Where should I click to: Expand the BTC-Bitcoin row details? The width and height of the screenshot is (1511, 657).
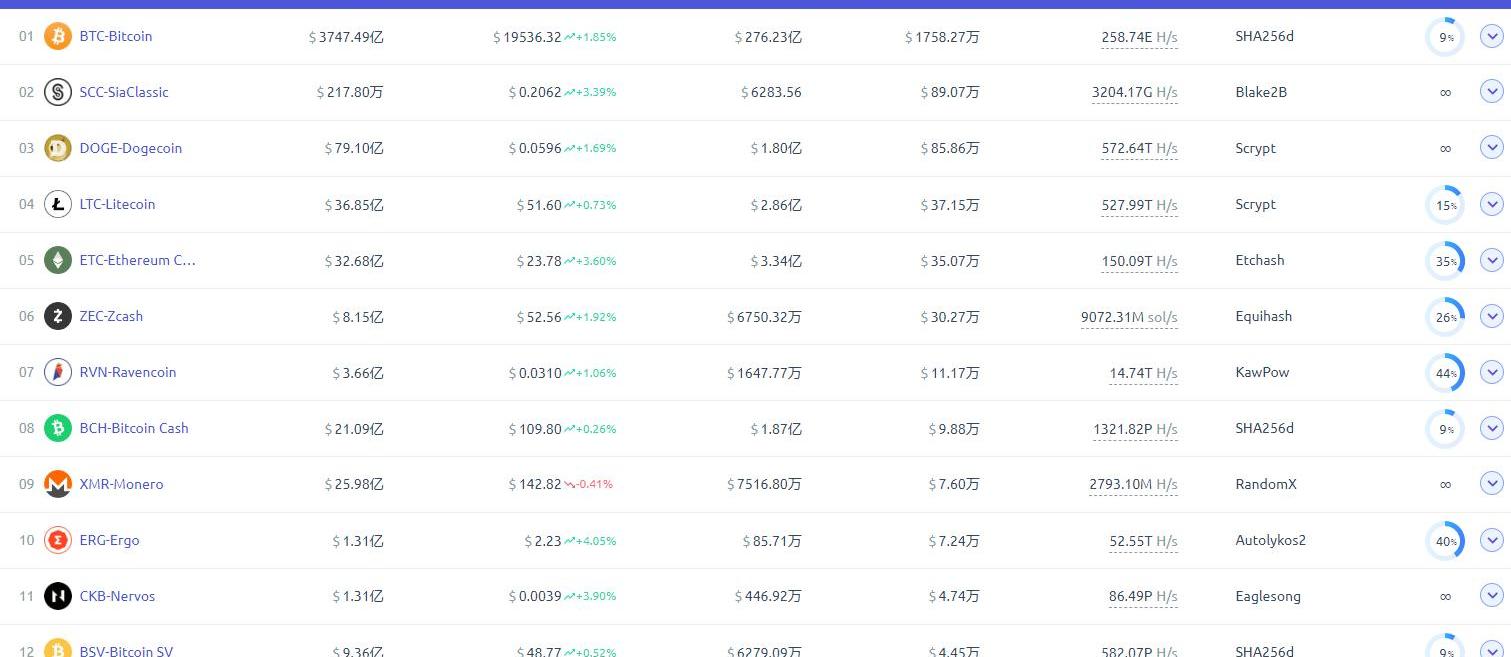click(x=1491, y=37)
